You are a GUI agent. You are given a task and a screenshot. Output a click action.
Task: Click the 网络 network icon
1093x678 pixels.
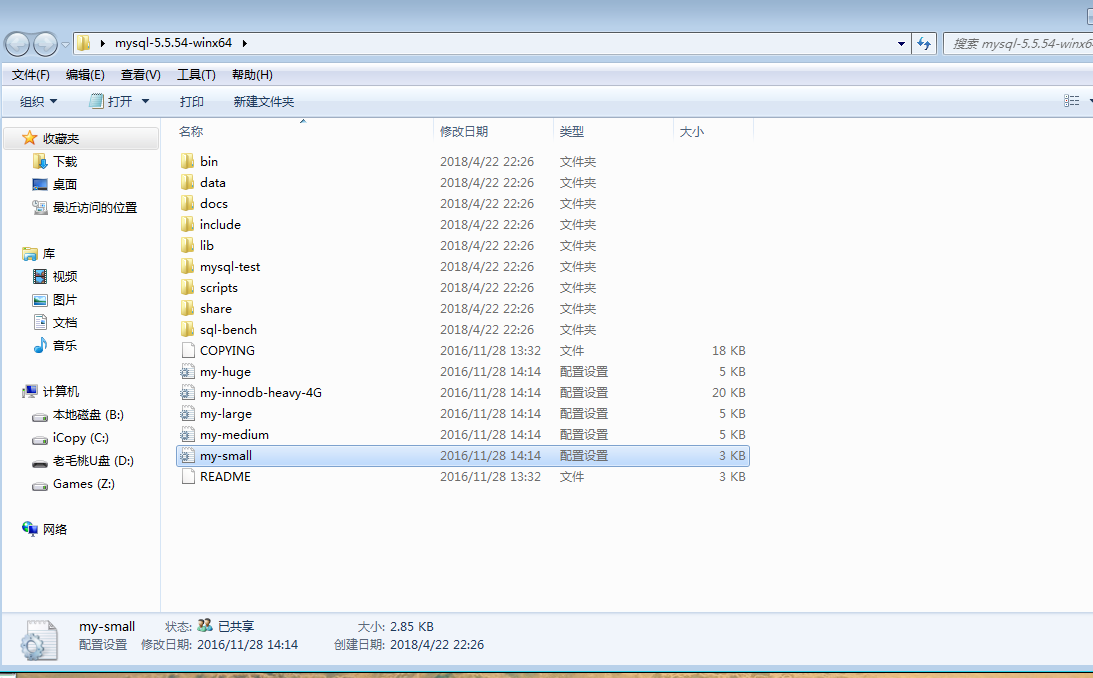[x=30, y=529]
